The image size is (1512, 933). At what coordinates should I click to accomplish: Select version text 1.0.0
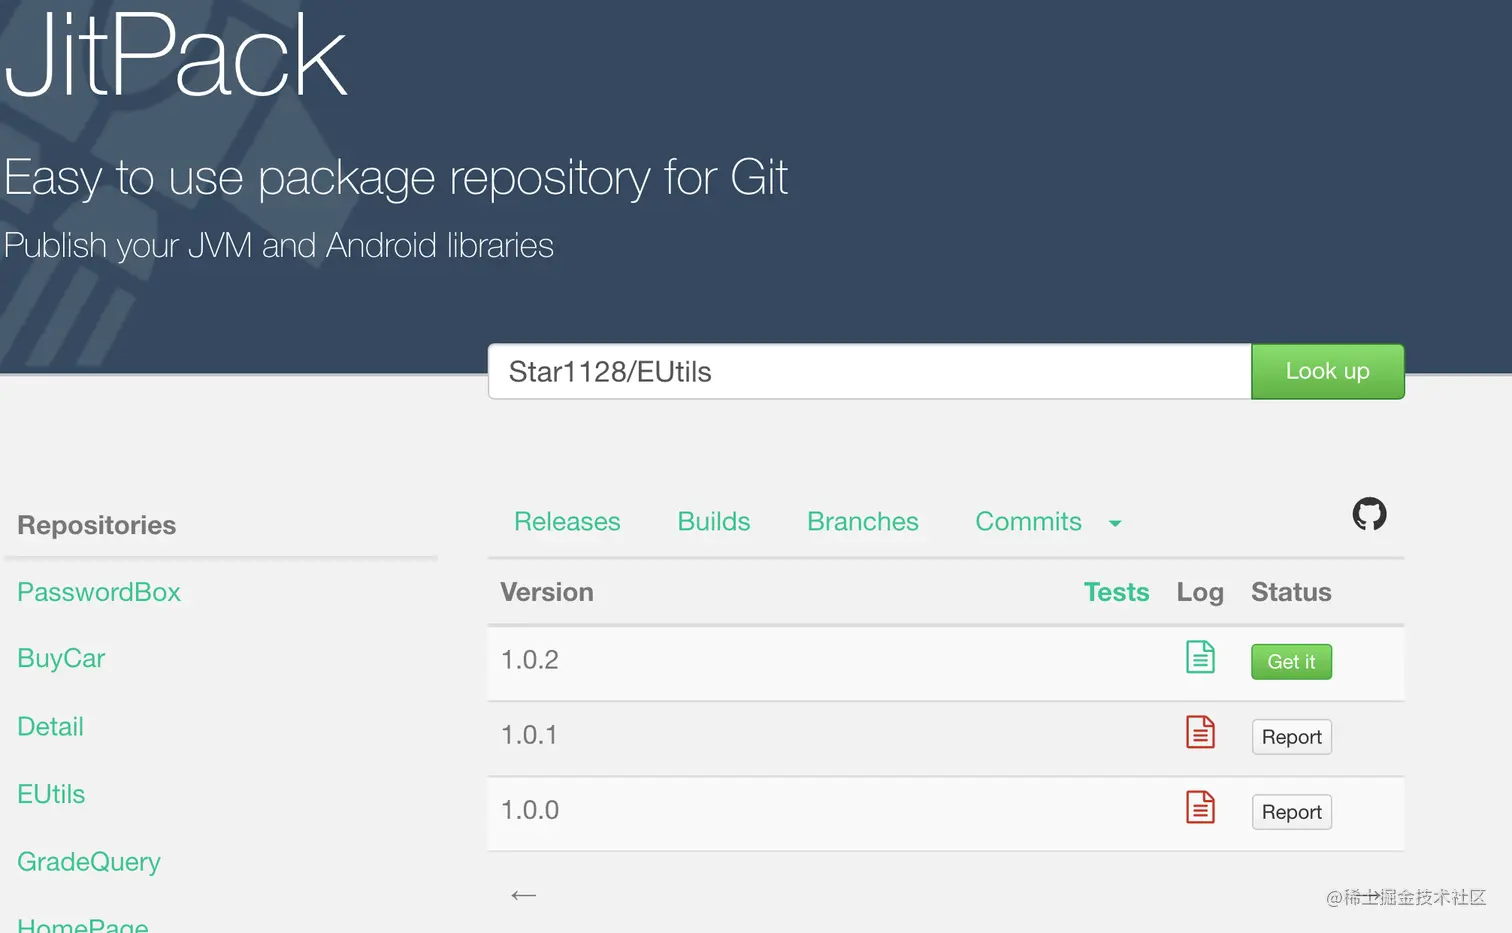click(530, 810)
